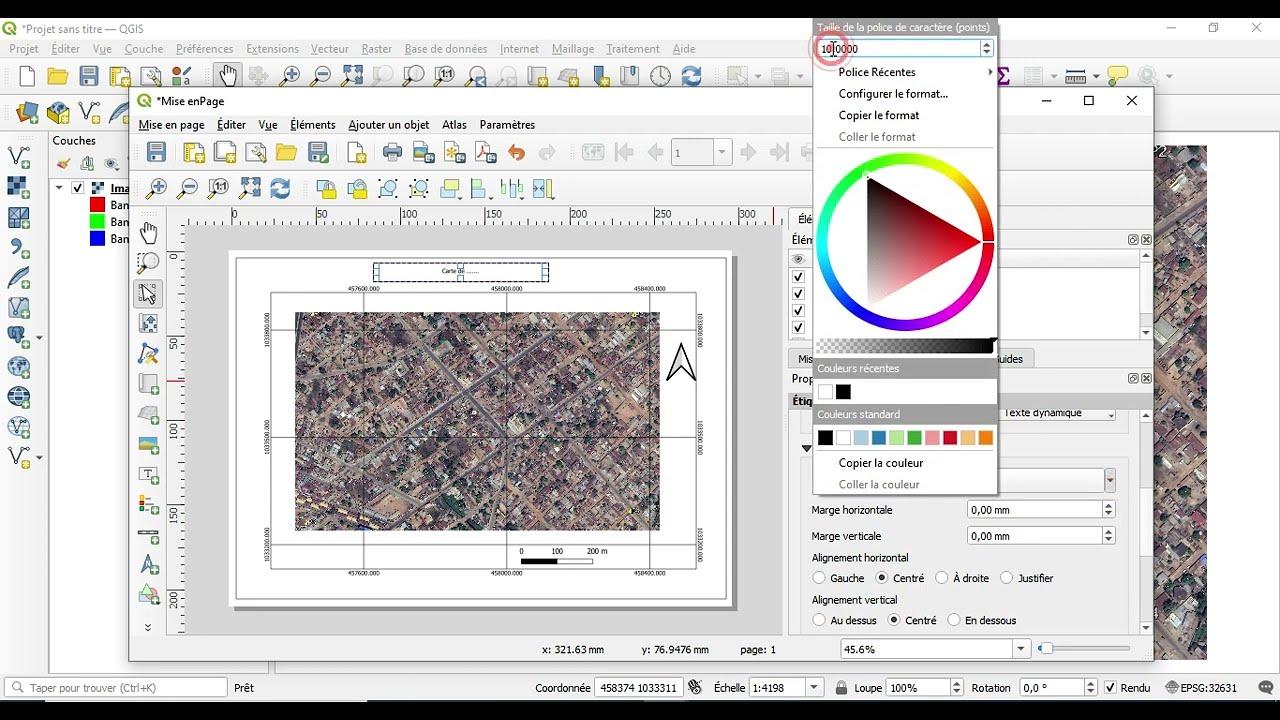The image size is (1280, 720).
Task: Select the black recent color swatch
Action: click(843, 392)
